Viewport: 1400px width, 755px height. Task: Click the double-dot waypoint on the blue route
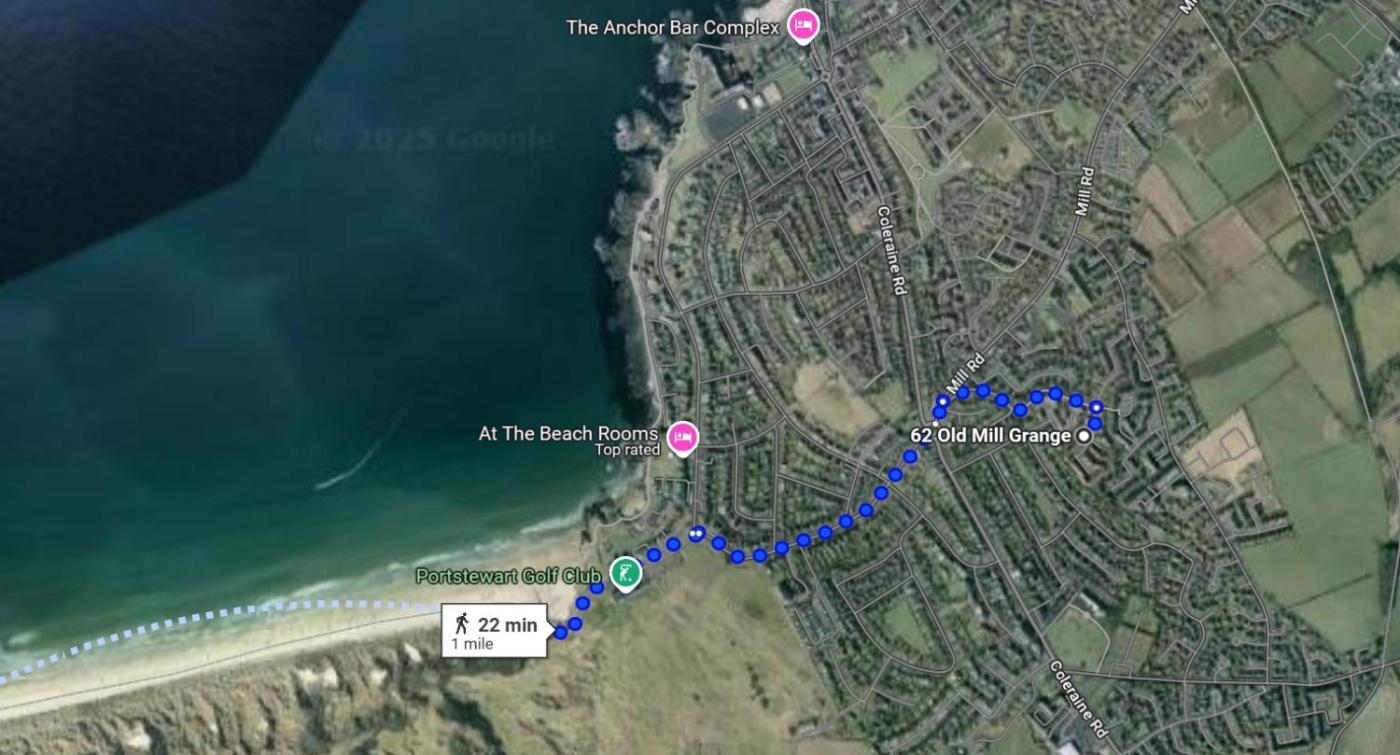tap(698, 532)
